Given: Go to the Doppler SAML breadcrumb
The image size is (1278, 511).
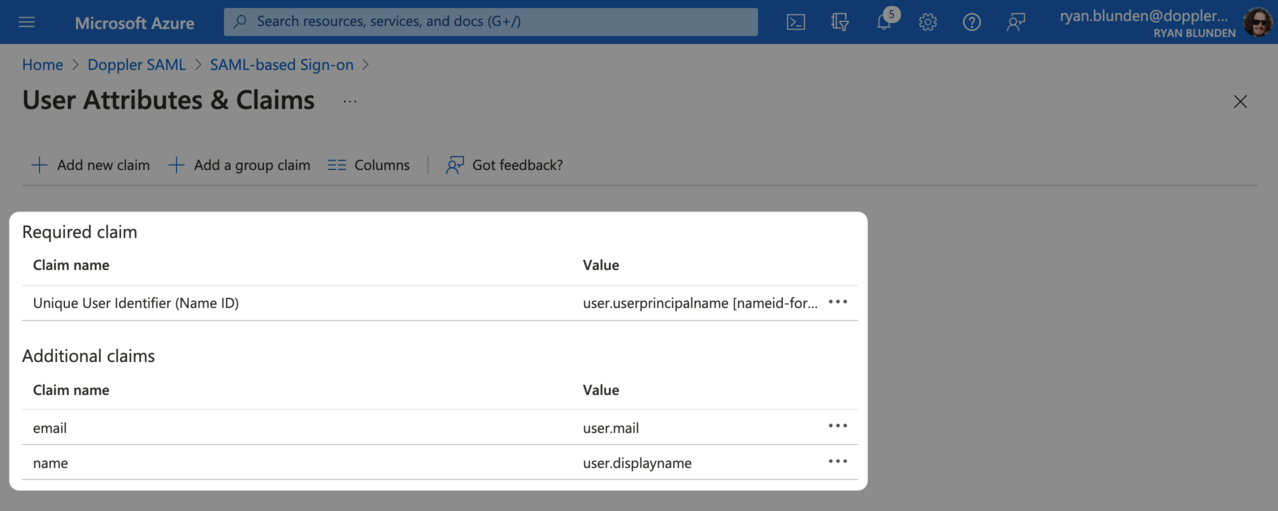Looking at the screenshot, I should [136, 64].
